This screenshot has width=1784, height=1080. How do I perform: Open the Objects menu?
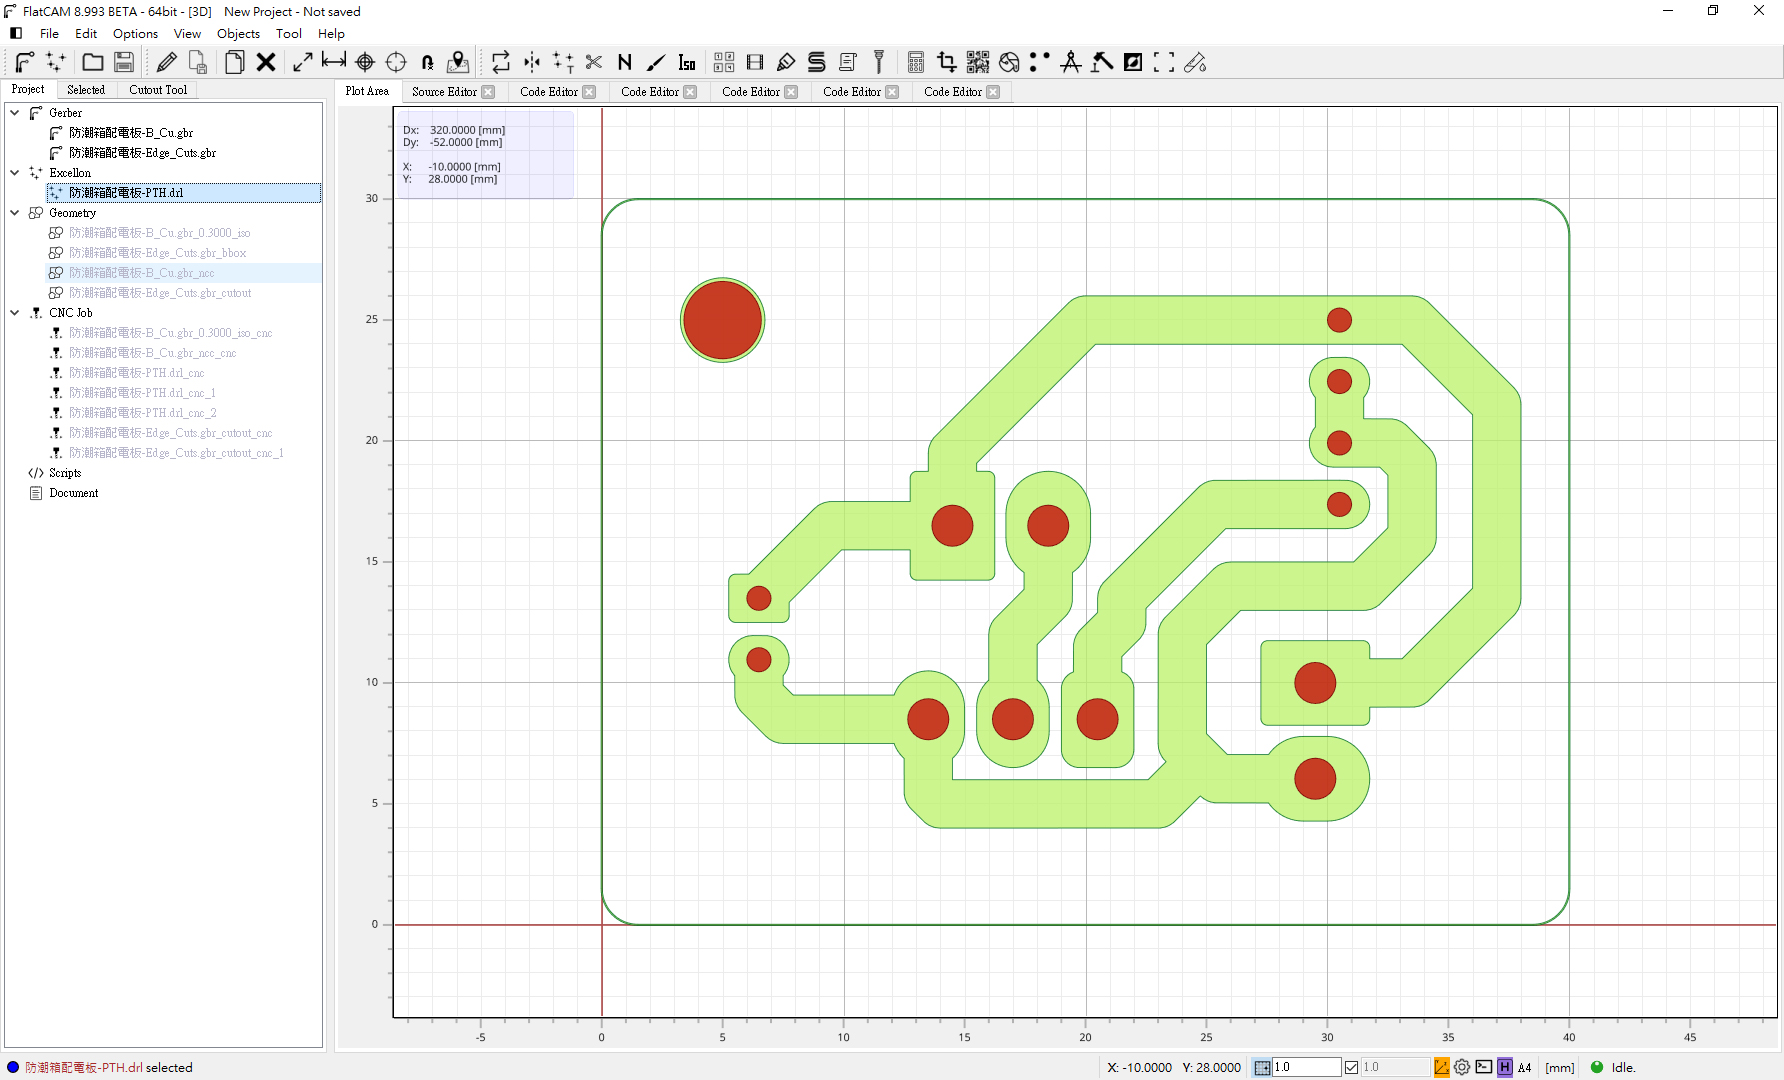tap(238, 33)
